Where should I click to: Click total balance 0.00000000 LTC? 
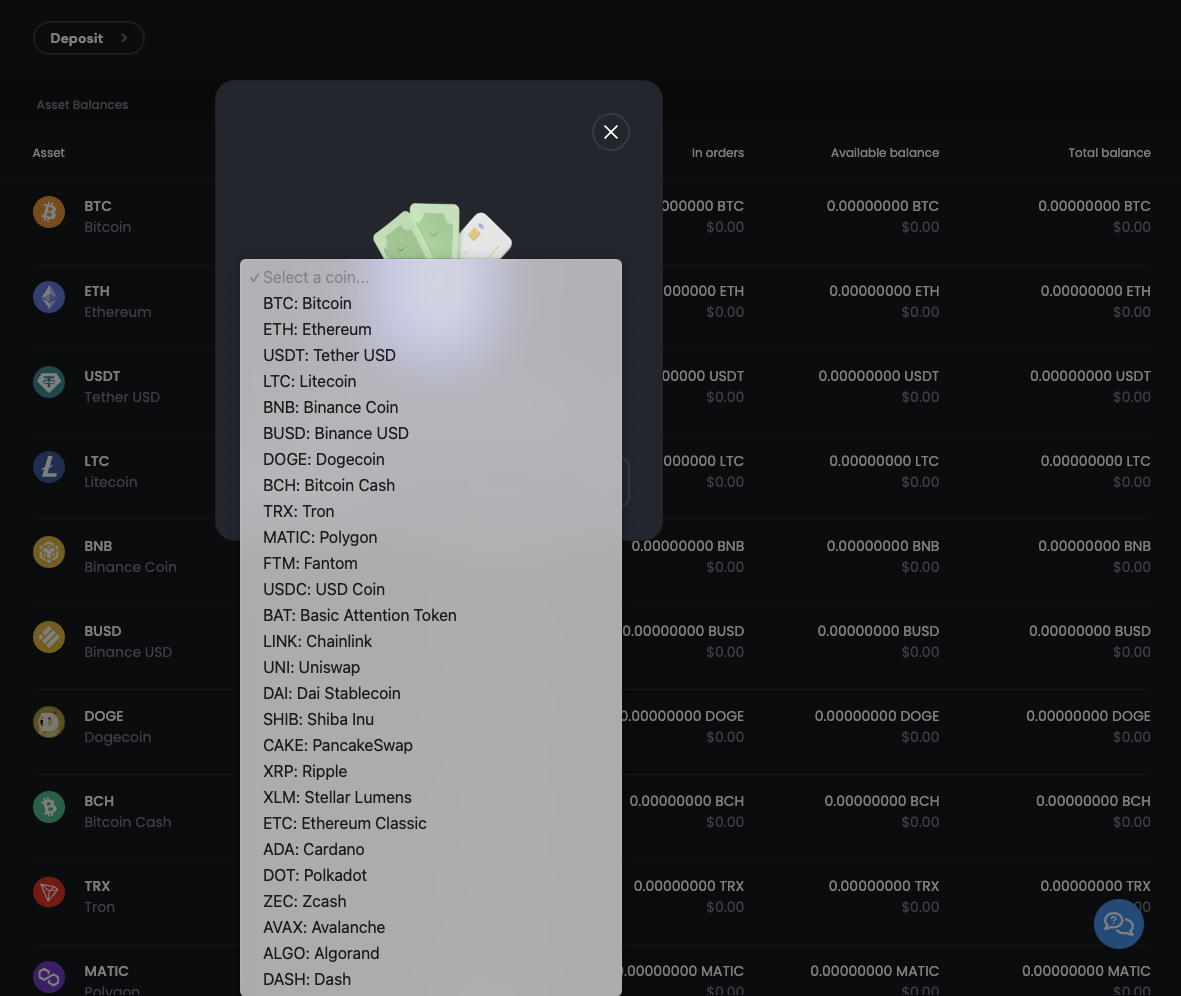(x=1096, y=461)
